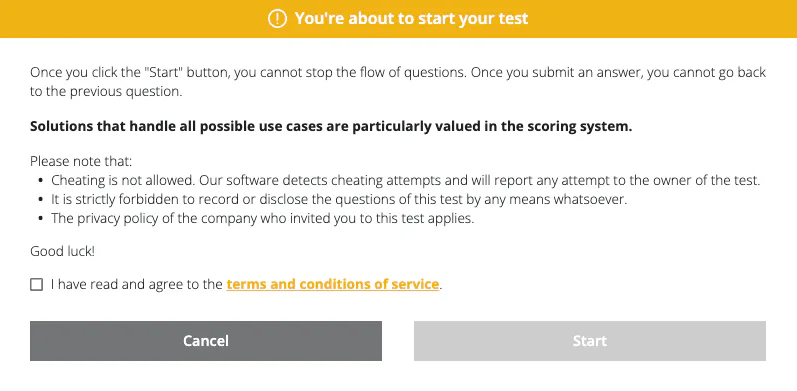Tick the terms agreement checkbox

[37, 284]
